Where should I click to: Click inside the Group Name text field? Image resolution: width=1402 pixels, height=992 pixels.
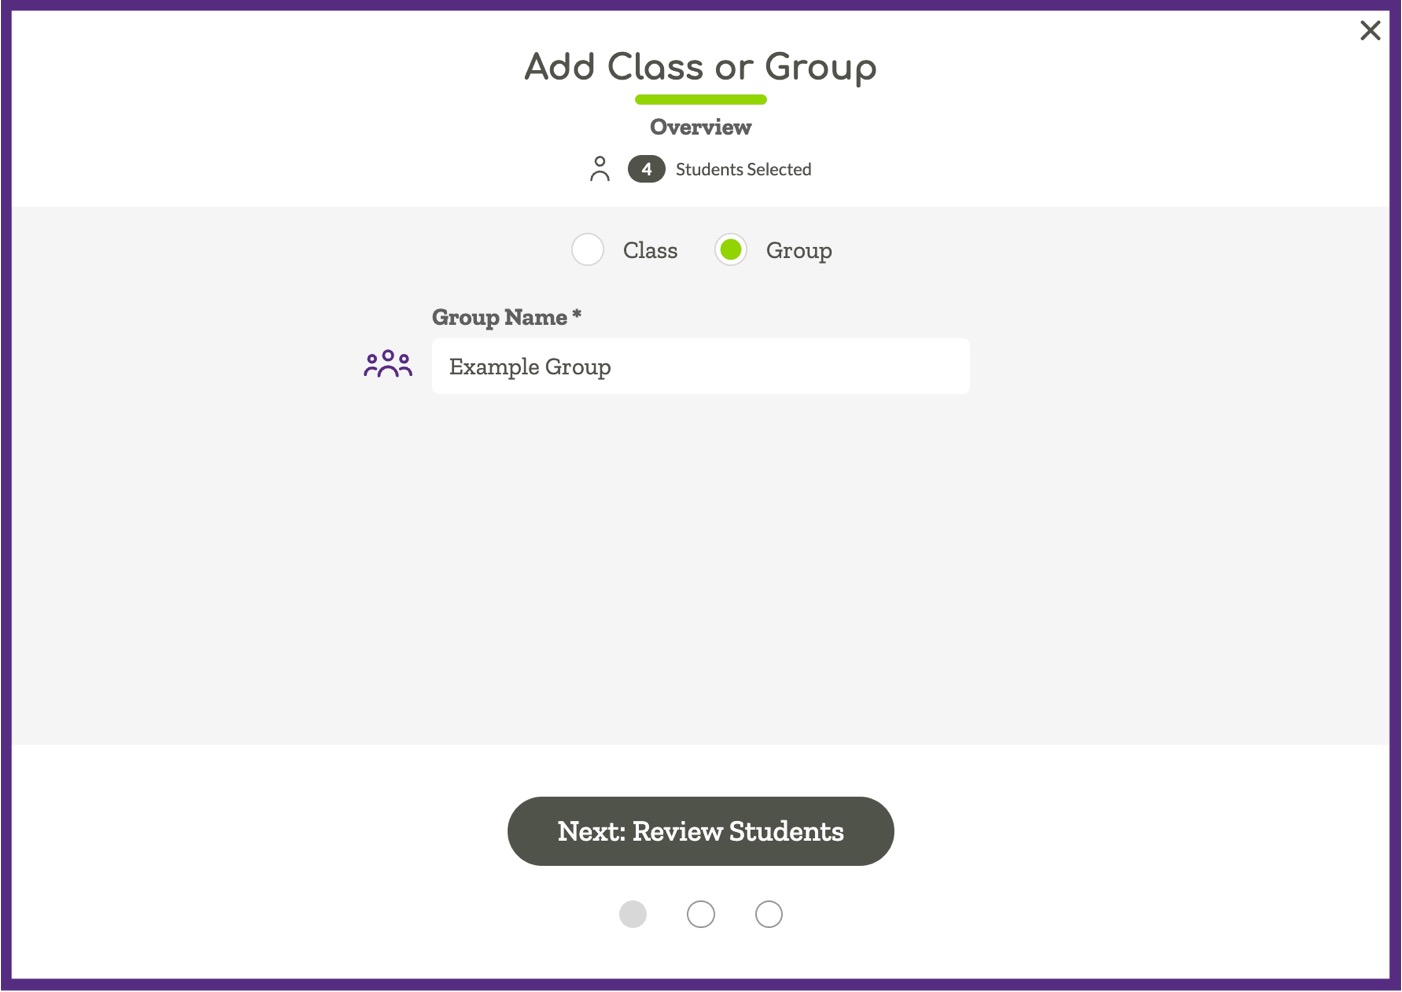[x=700, y=366]
